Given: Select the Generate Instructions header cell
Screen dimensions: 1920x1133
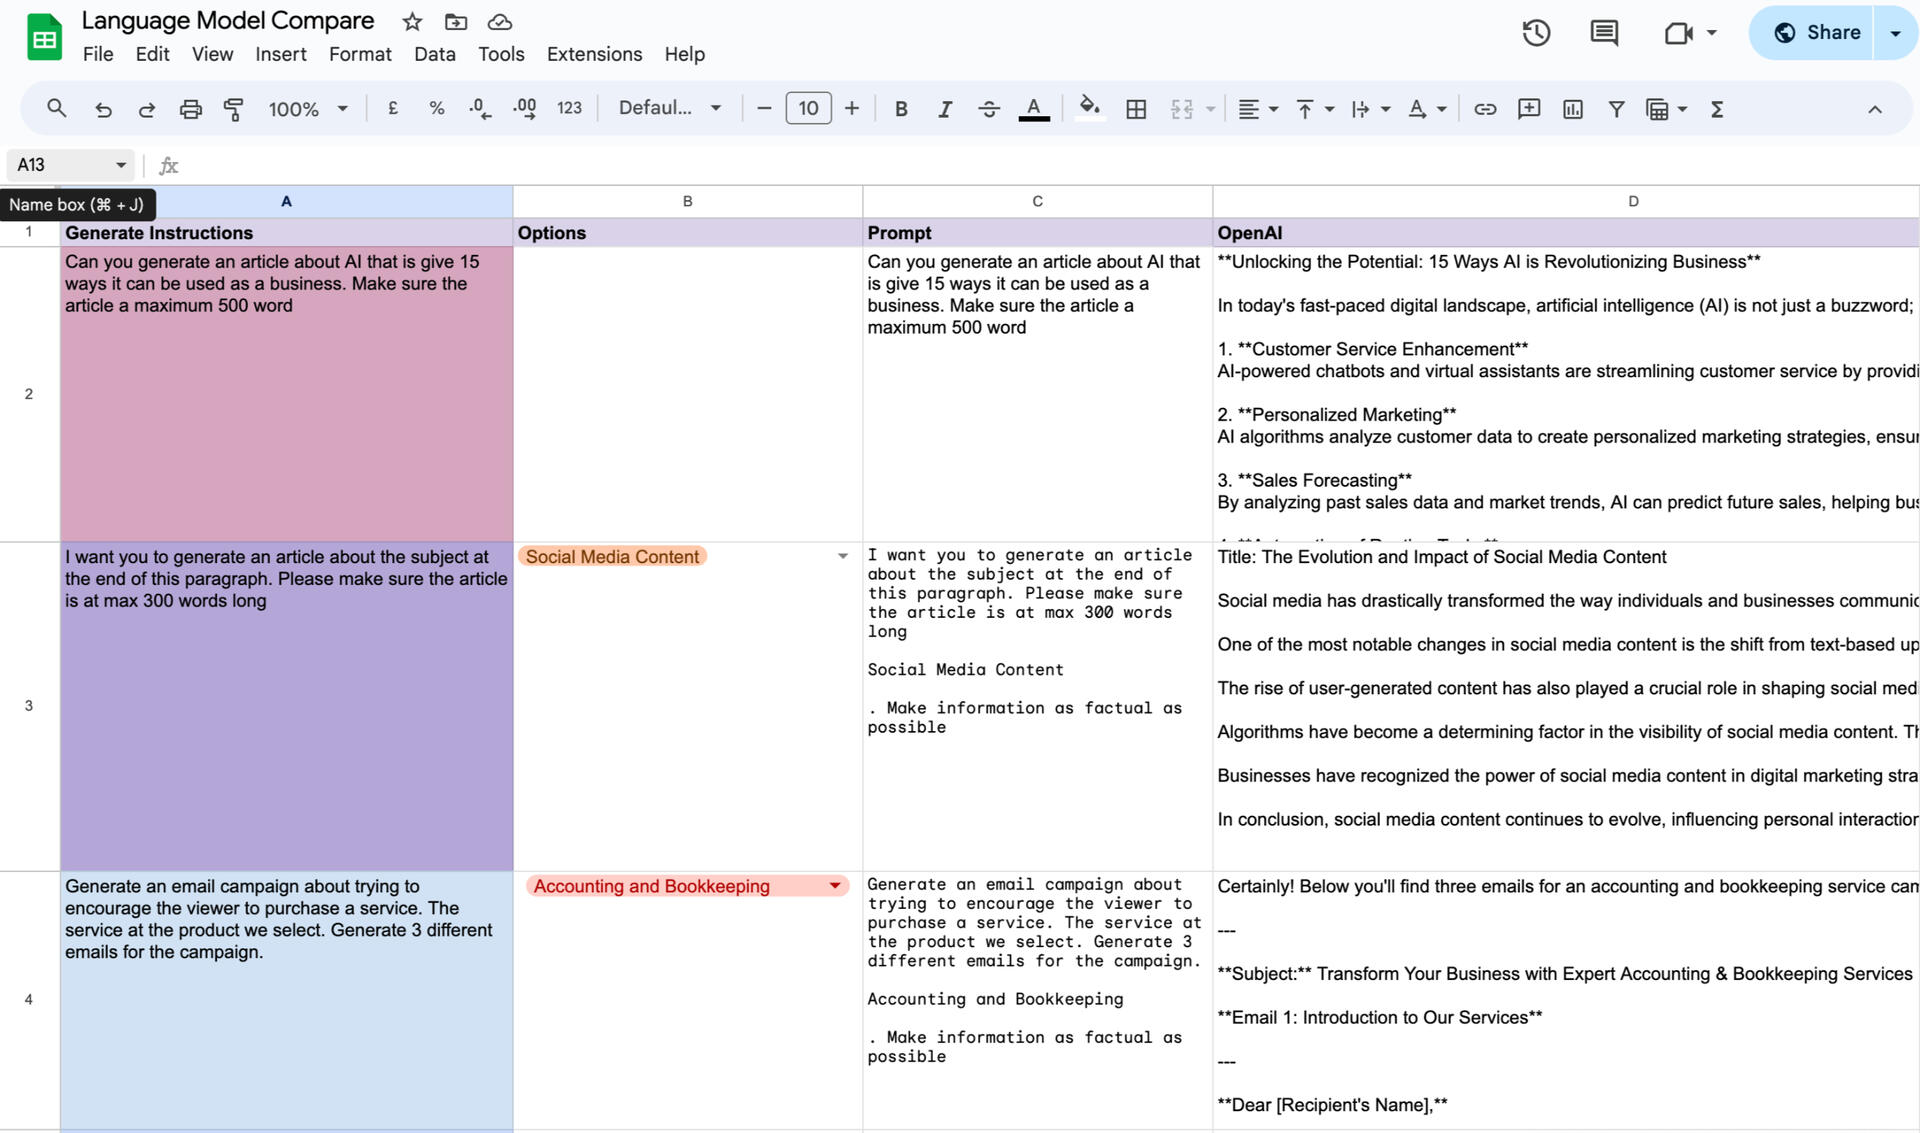Looking at the screenshot, I should [x=287, y=233].
